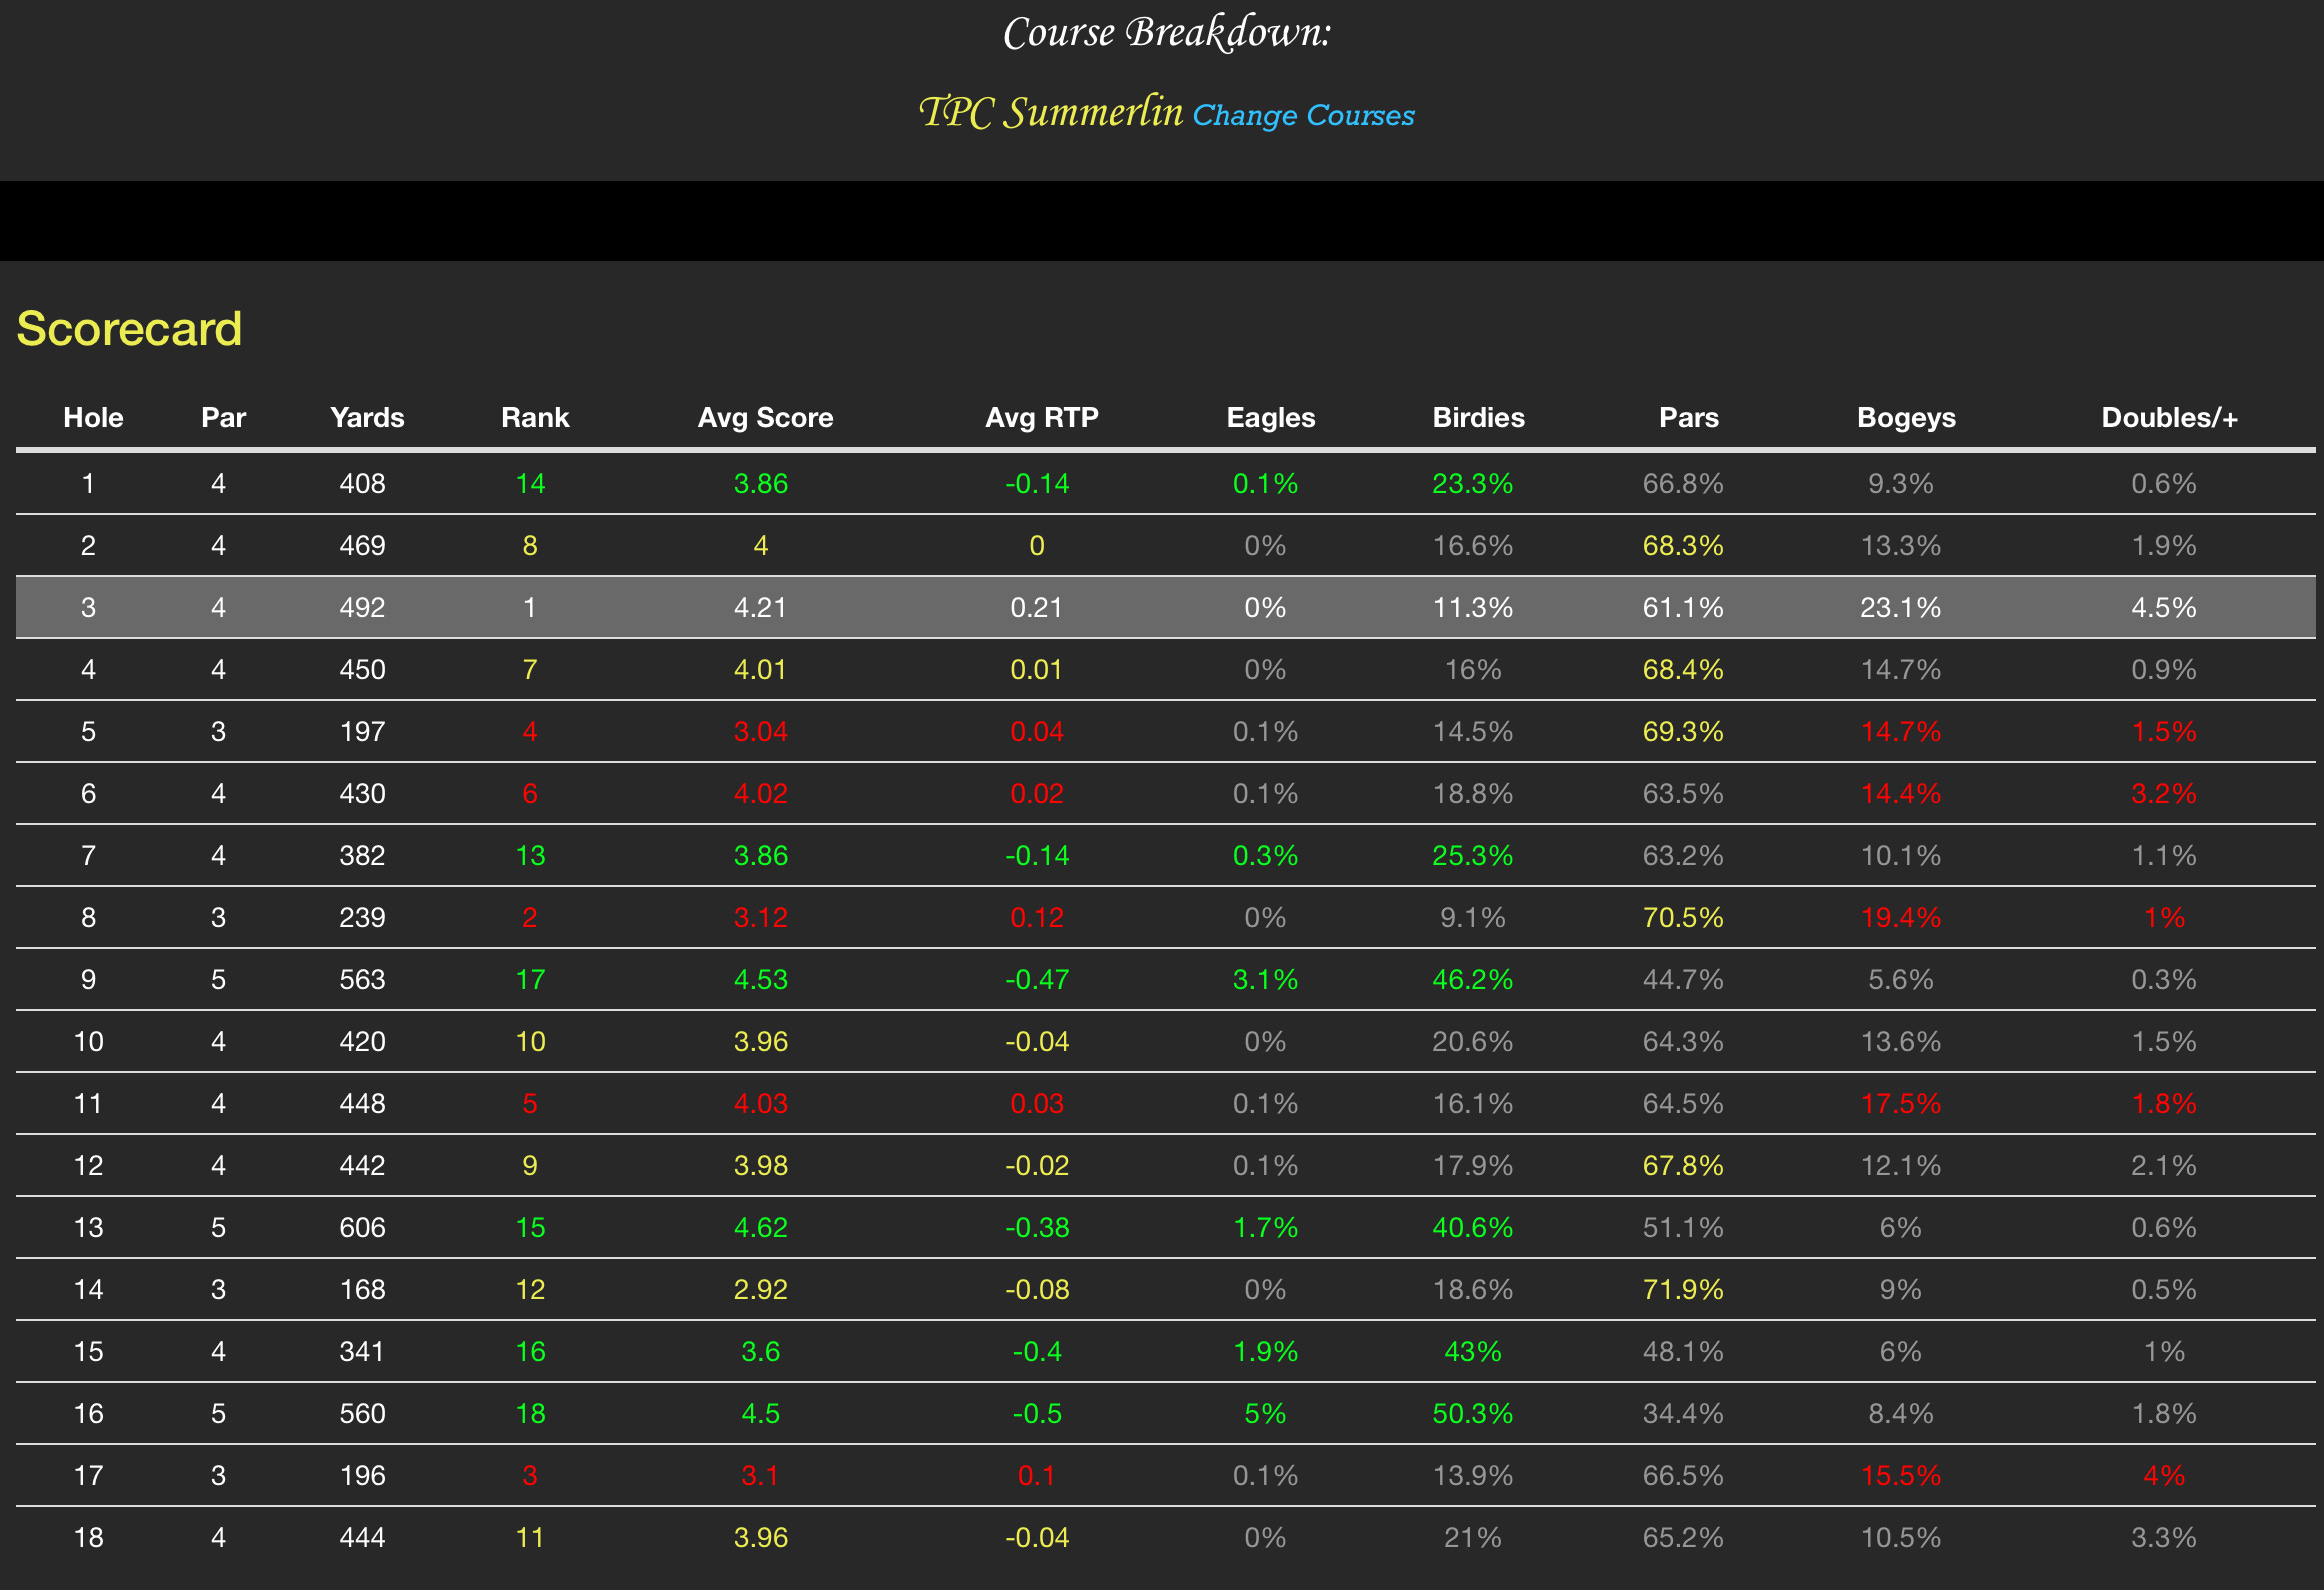
Task: Click the 1.9% eagles value
Action: click(1265, 1351)
